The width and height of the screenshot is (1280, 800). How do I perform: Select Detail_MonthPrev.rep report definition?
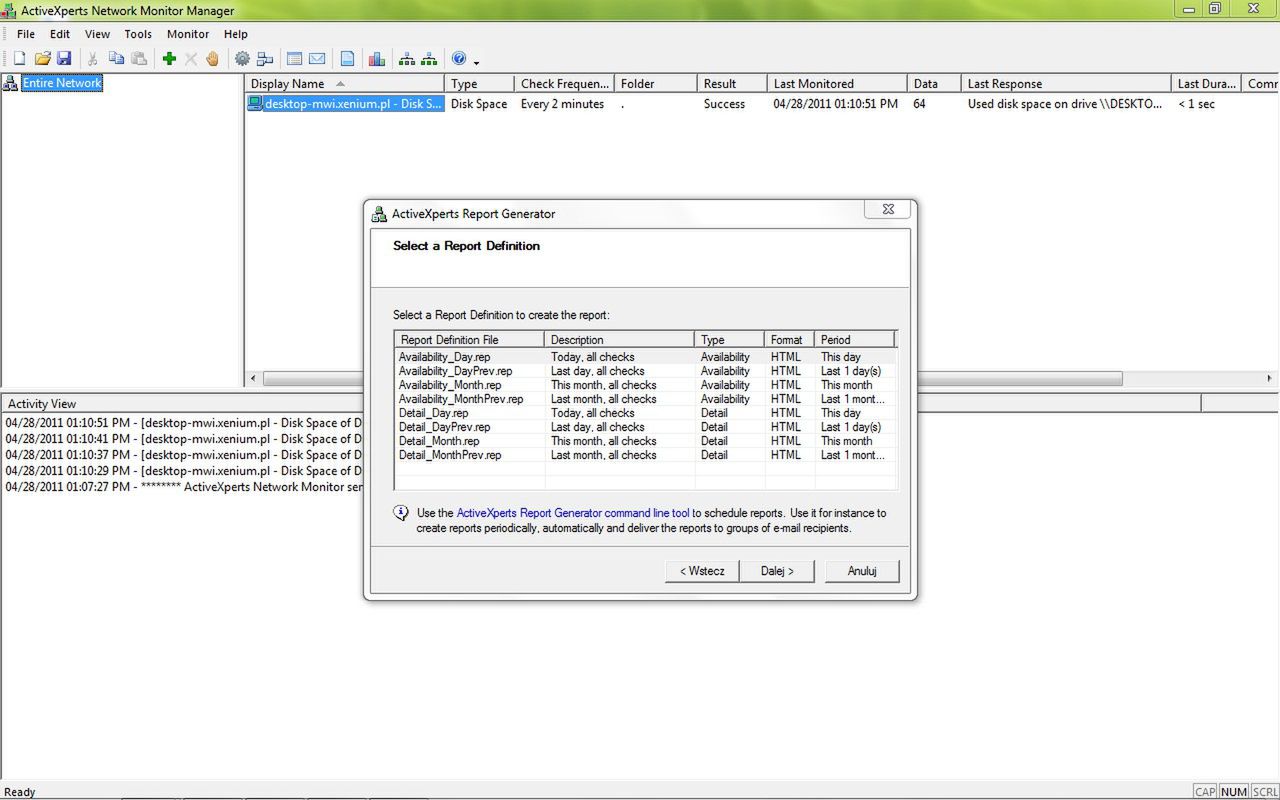[645, 455]
